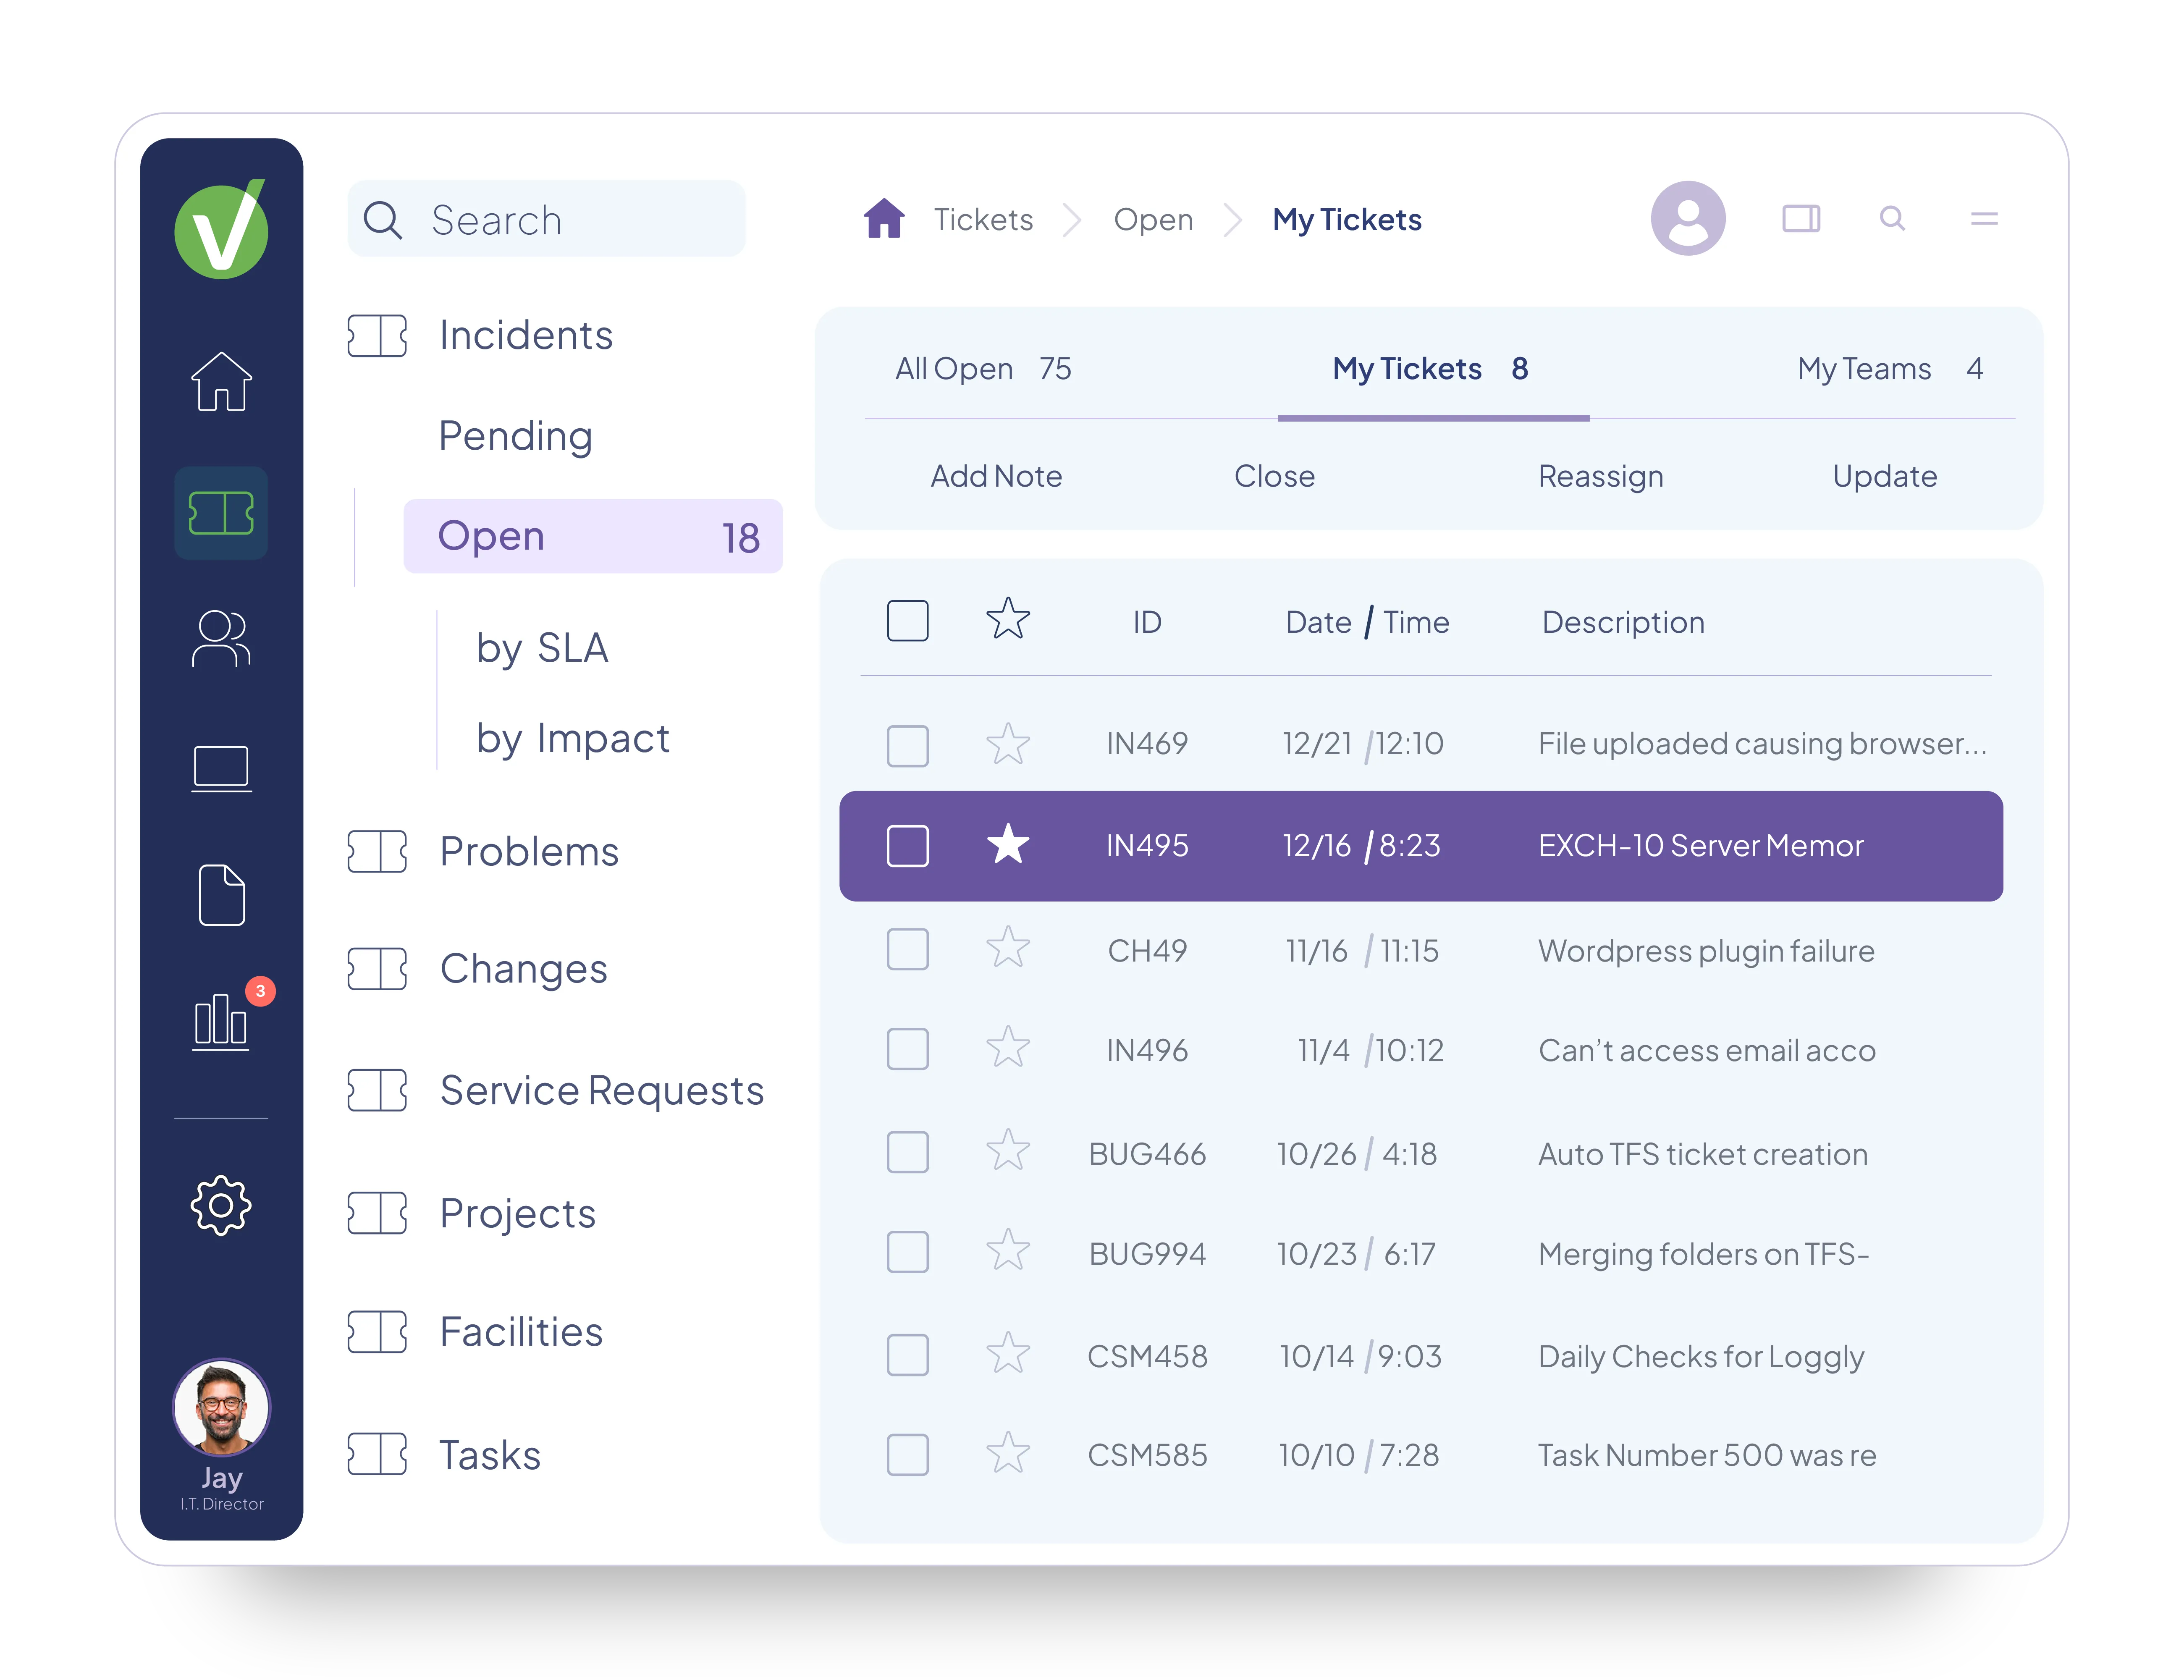Click the ticket icon beside Incidents
This screenshot has height=1680, width=2184.
pos(377,335)
